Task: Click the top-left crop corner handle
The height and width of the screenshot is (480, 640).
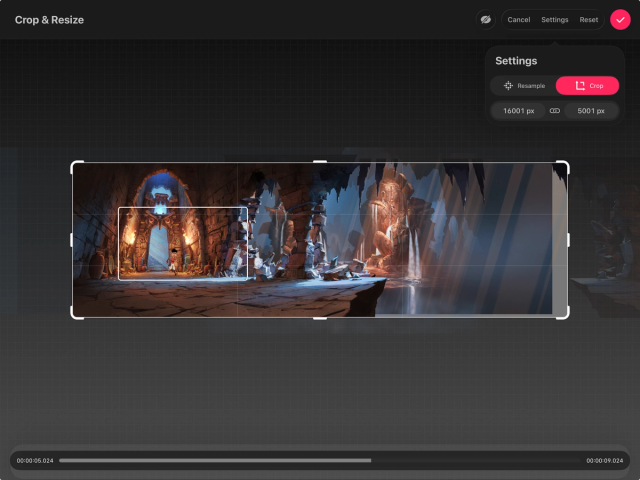Action: 77,167
